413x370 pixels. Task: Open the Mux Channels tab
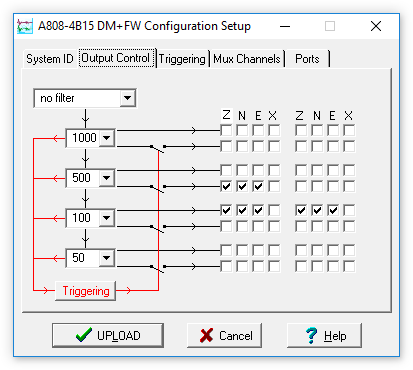click(247, 59)
